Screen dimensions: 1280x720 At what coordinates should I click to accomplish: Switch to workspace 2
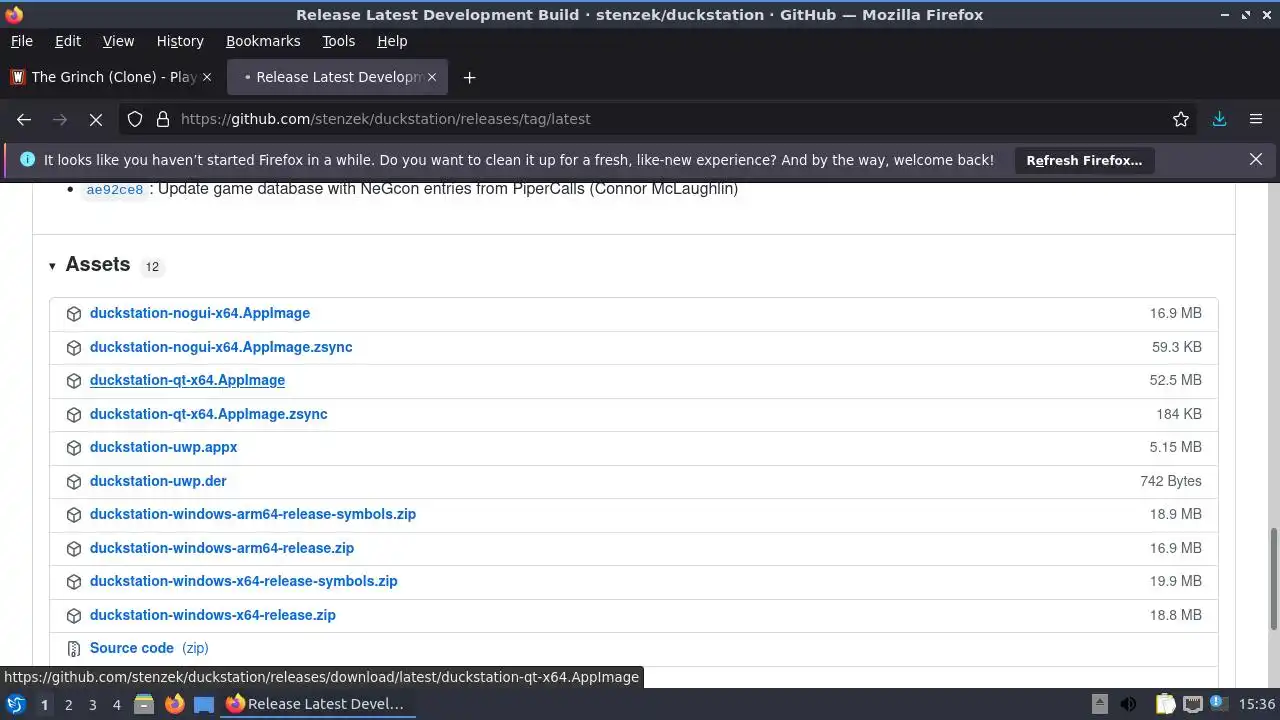[68, 705]
